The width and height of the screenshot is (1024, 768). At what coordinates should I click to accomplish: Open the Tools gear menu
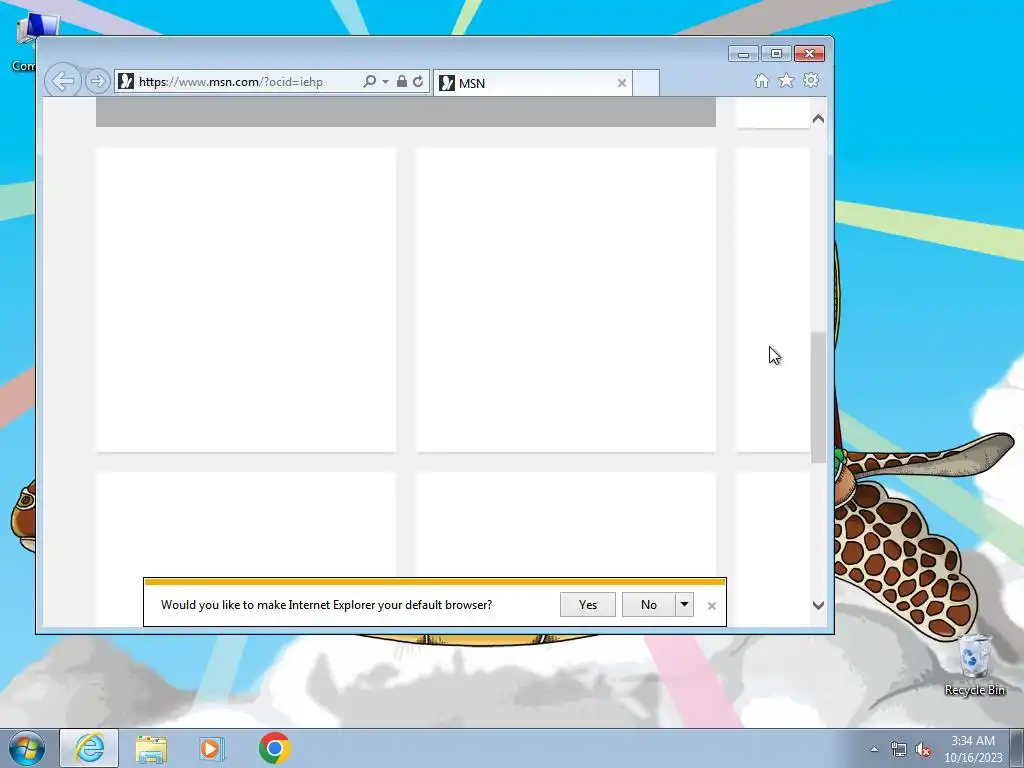(811, 80)
